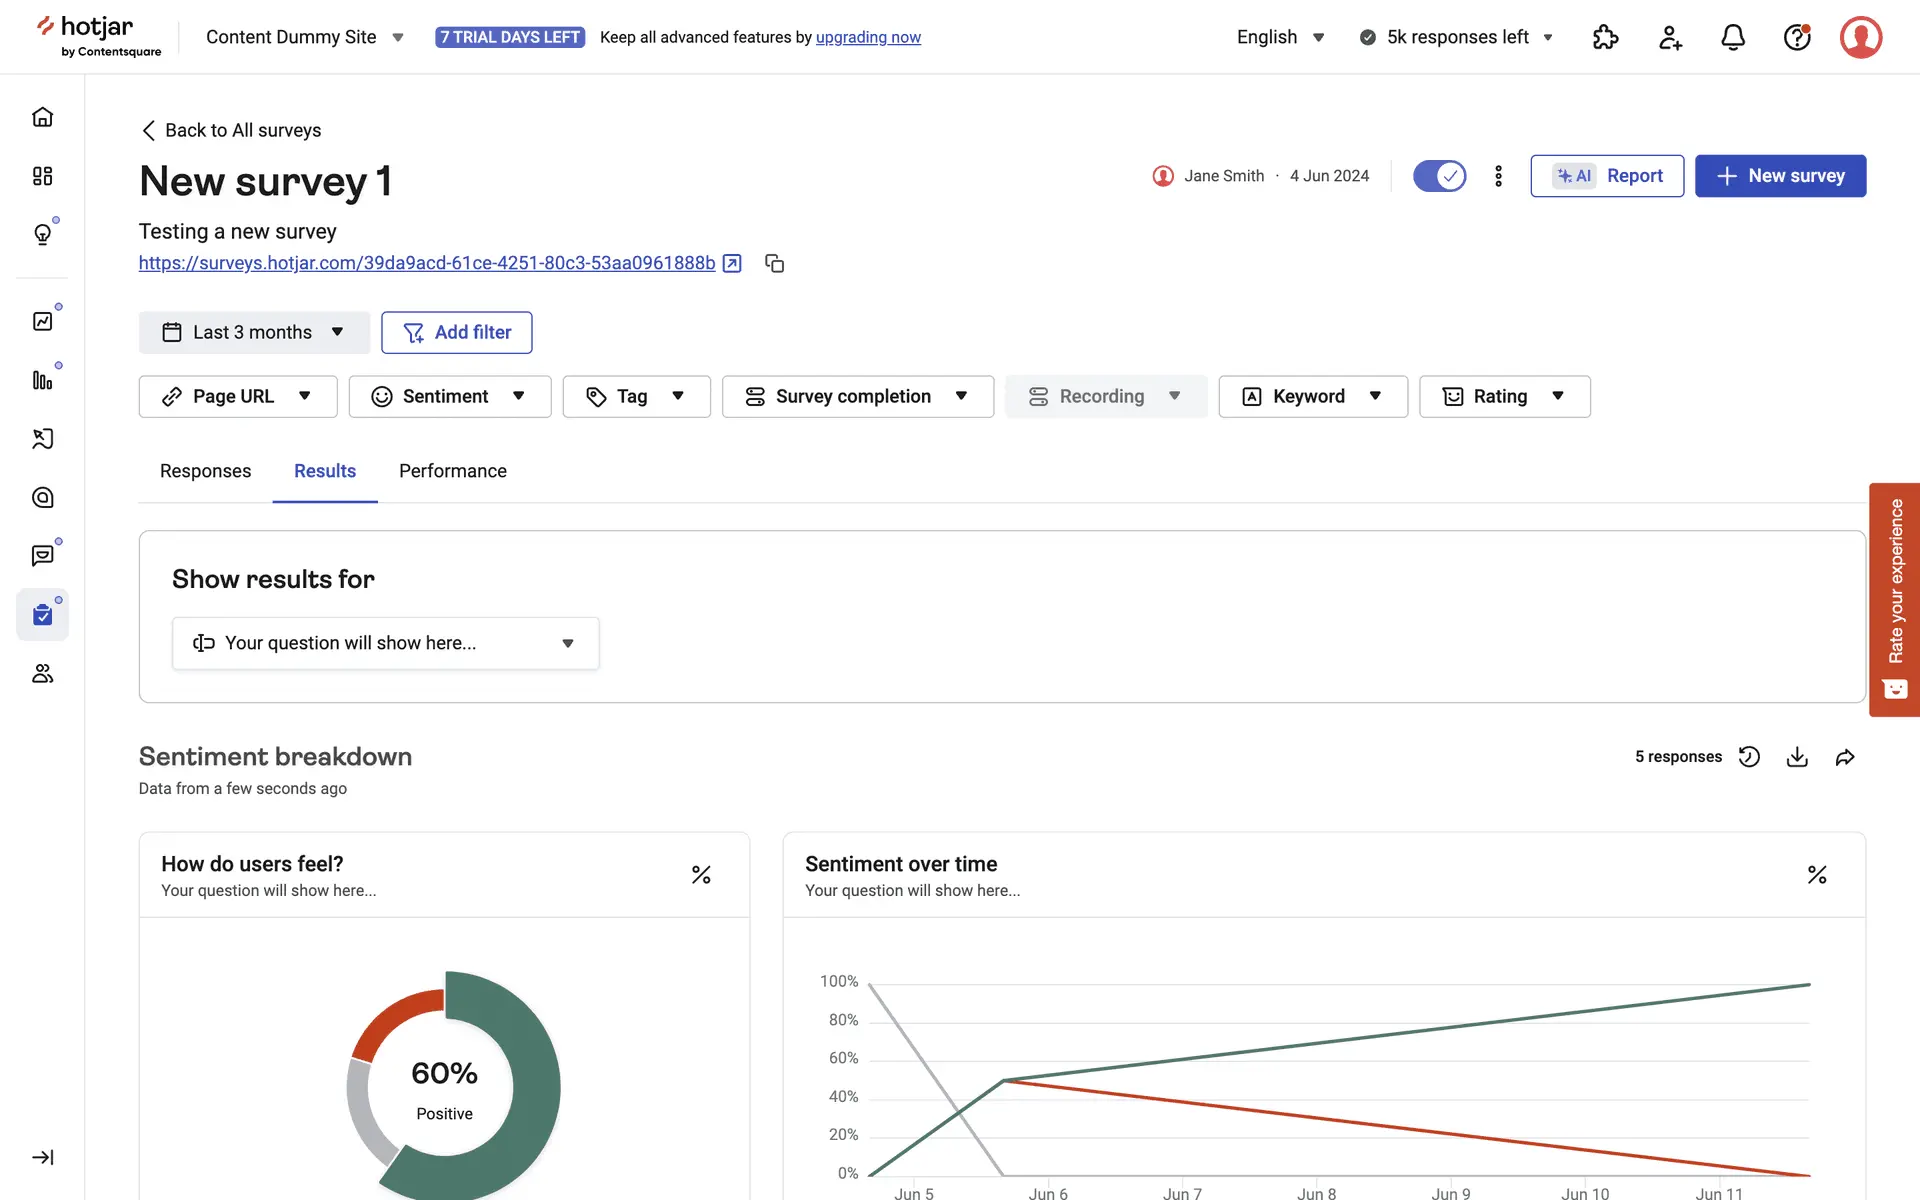
Task: Switch to the Performance tab
Action: (452, 471)
